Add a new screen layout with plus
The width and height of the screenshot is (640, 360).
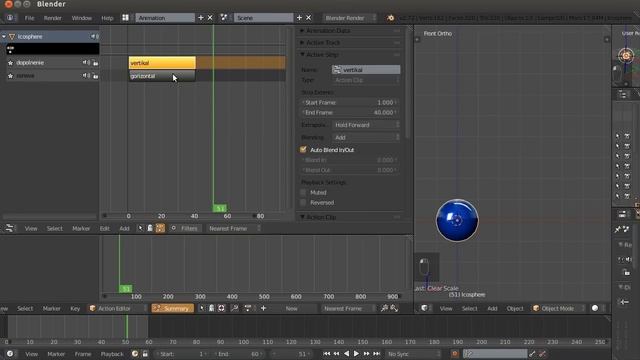point(200,18)
